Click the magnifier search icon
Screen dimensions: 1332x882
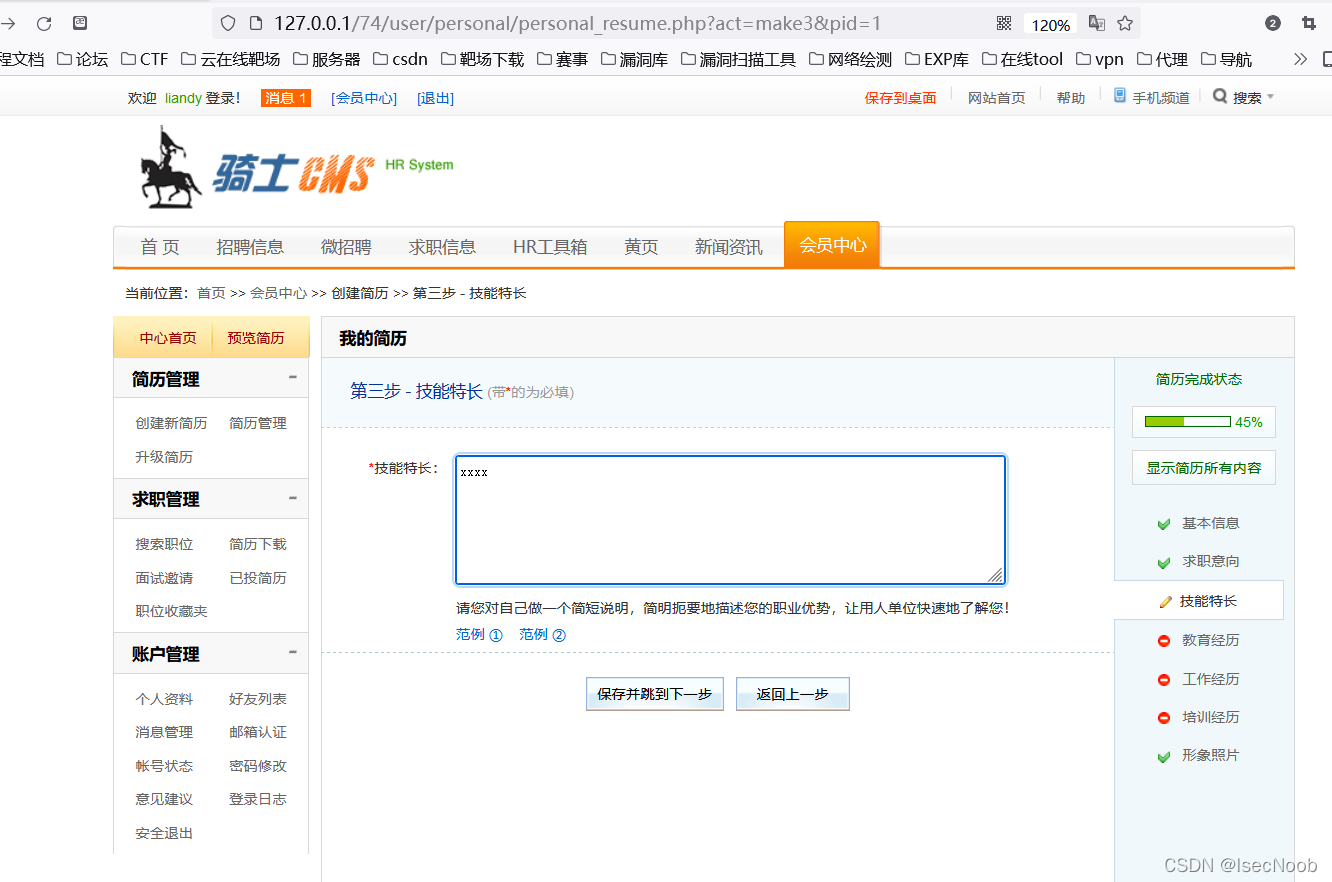tap(1219, 96)
